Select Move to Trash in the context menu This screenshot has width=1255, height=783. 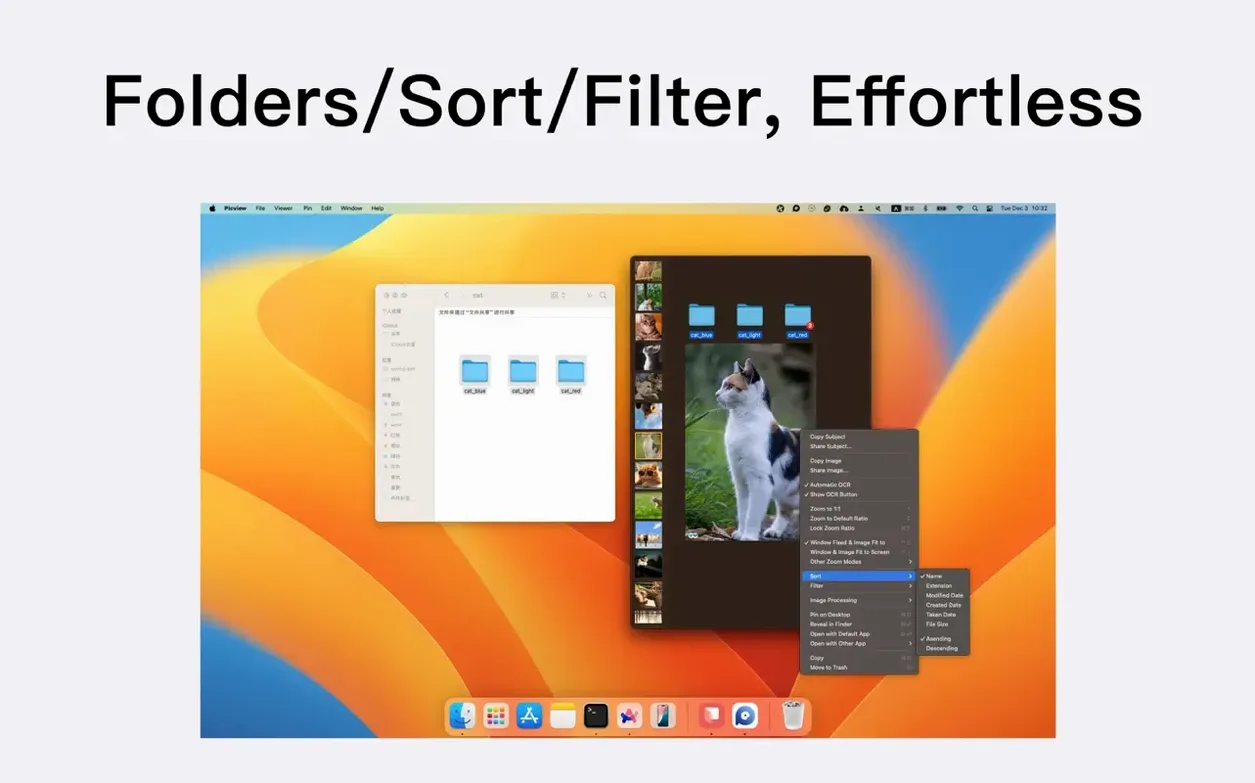[x=858, y=667]
